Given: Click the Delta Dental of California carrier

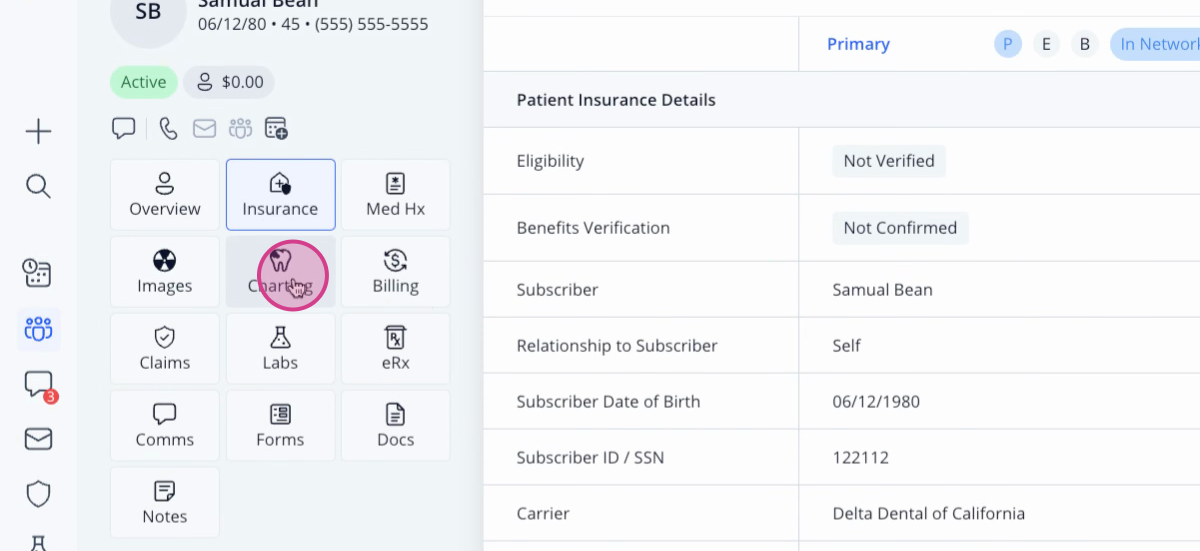Looking at the screenshot, I should pyautogui.click(x=928, y=514).
